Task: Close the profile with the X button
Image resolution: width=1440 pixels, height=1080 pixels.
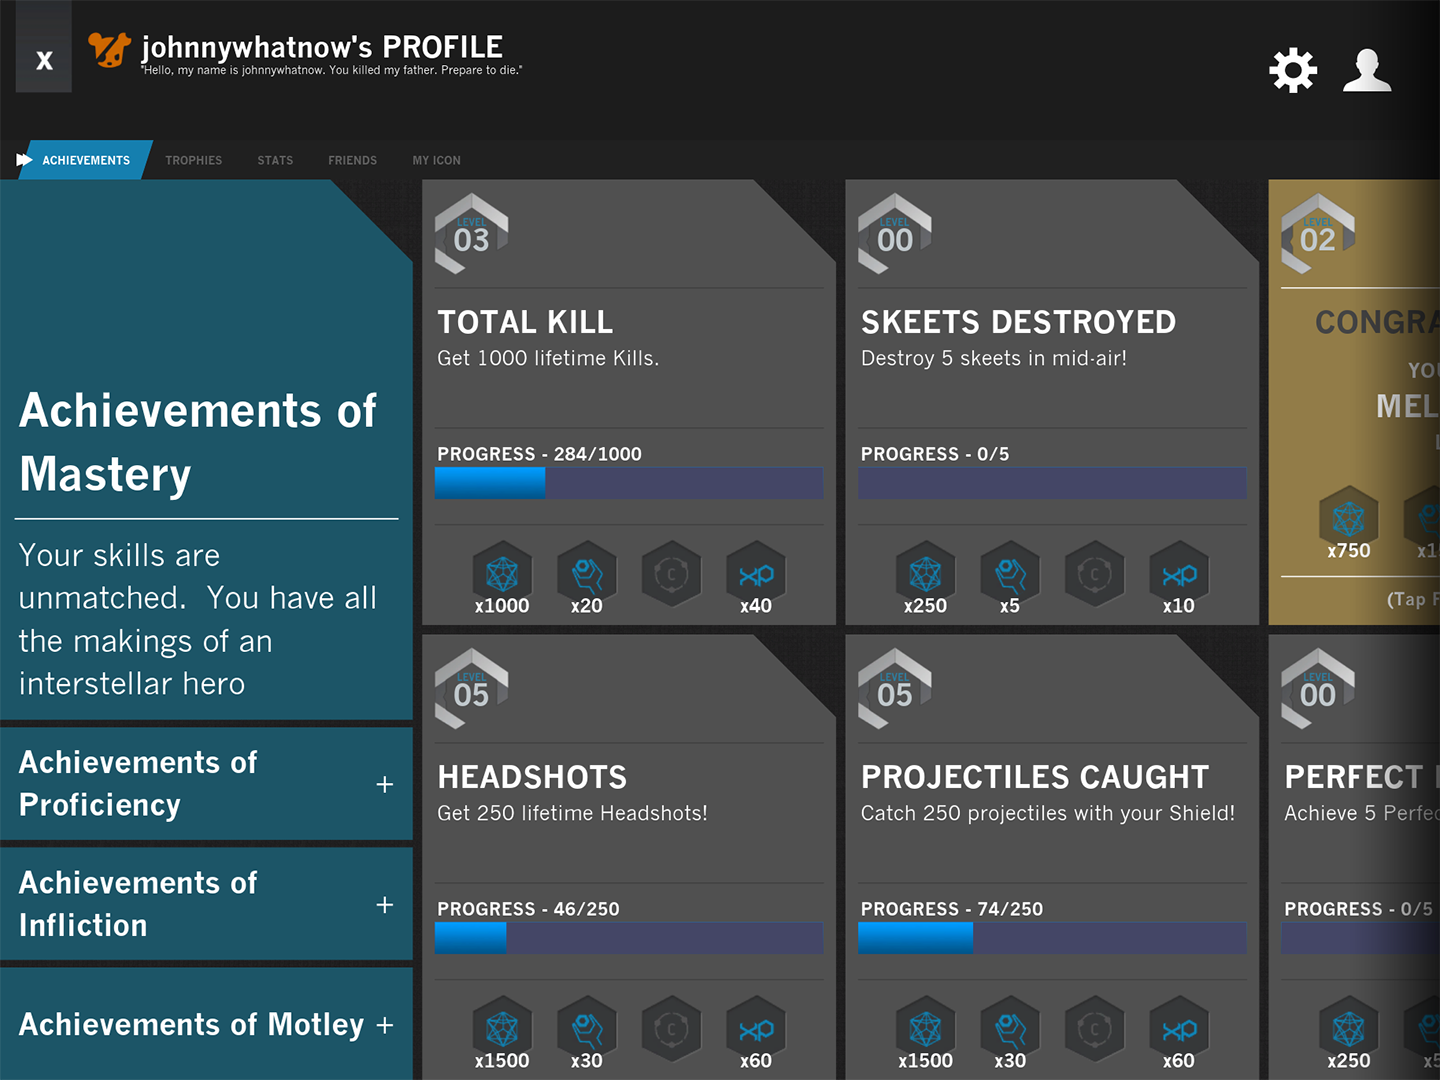Action: click(44, 60)
